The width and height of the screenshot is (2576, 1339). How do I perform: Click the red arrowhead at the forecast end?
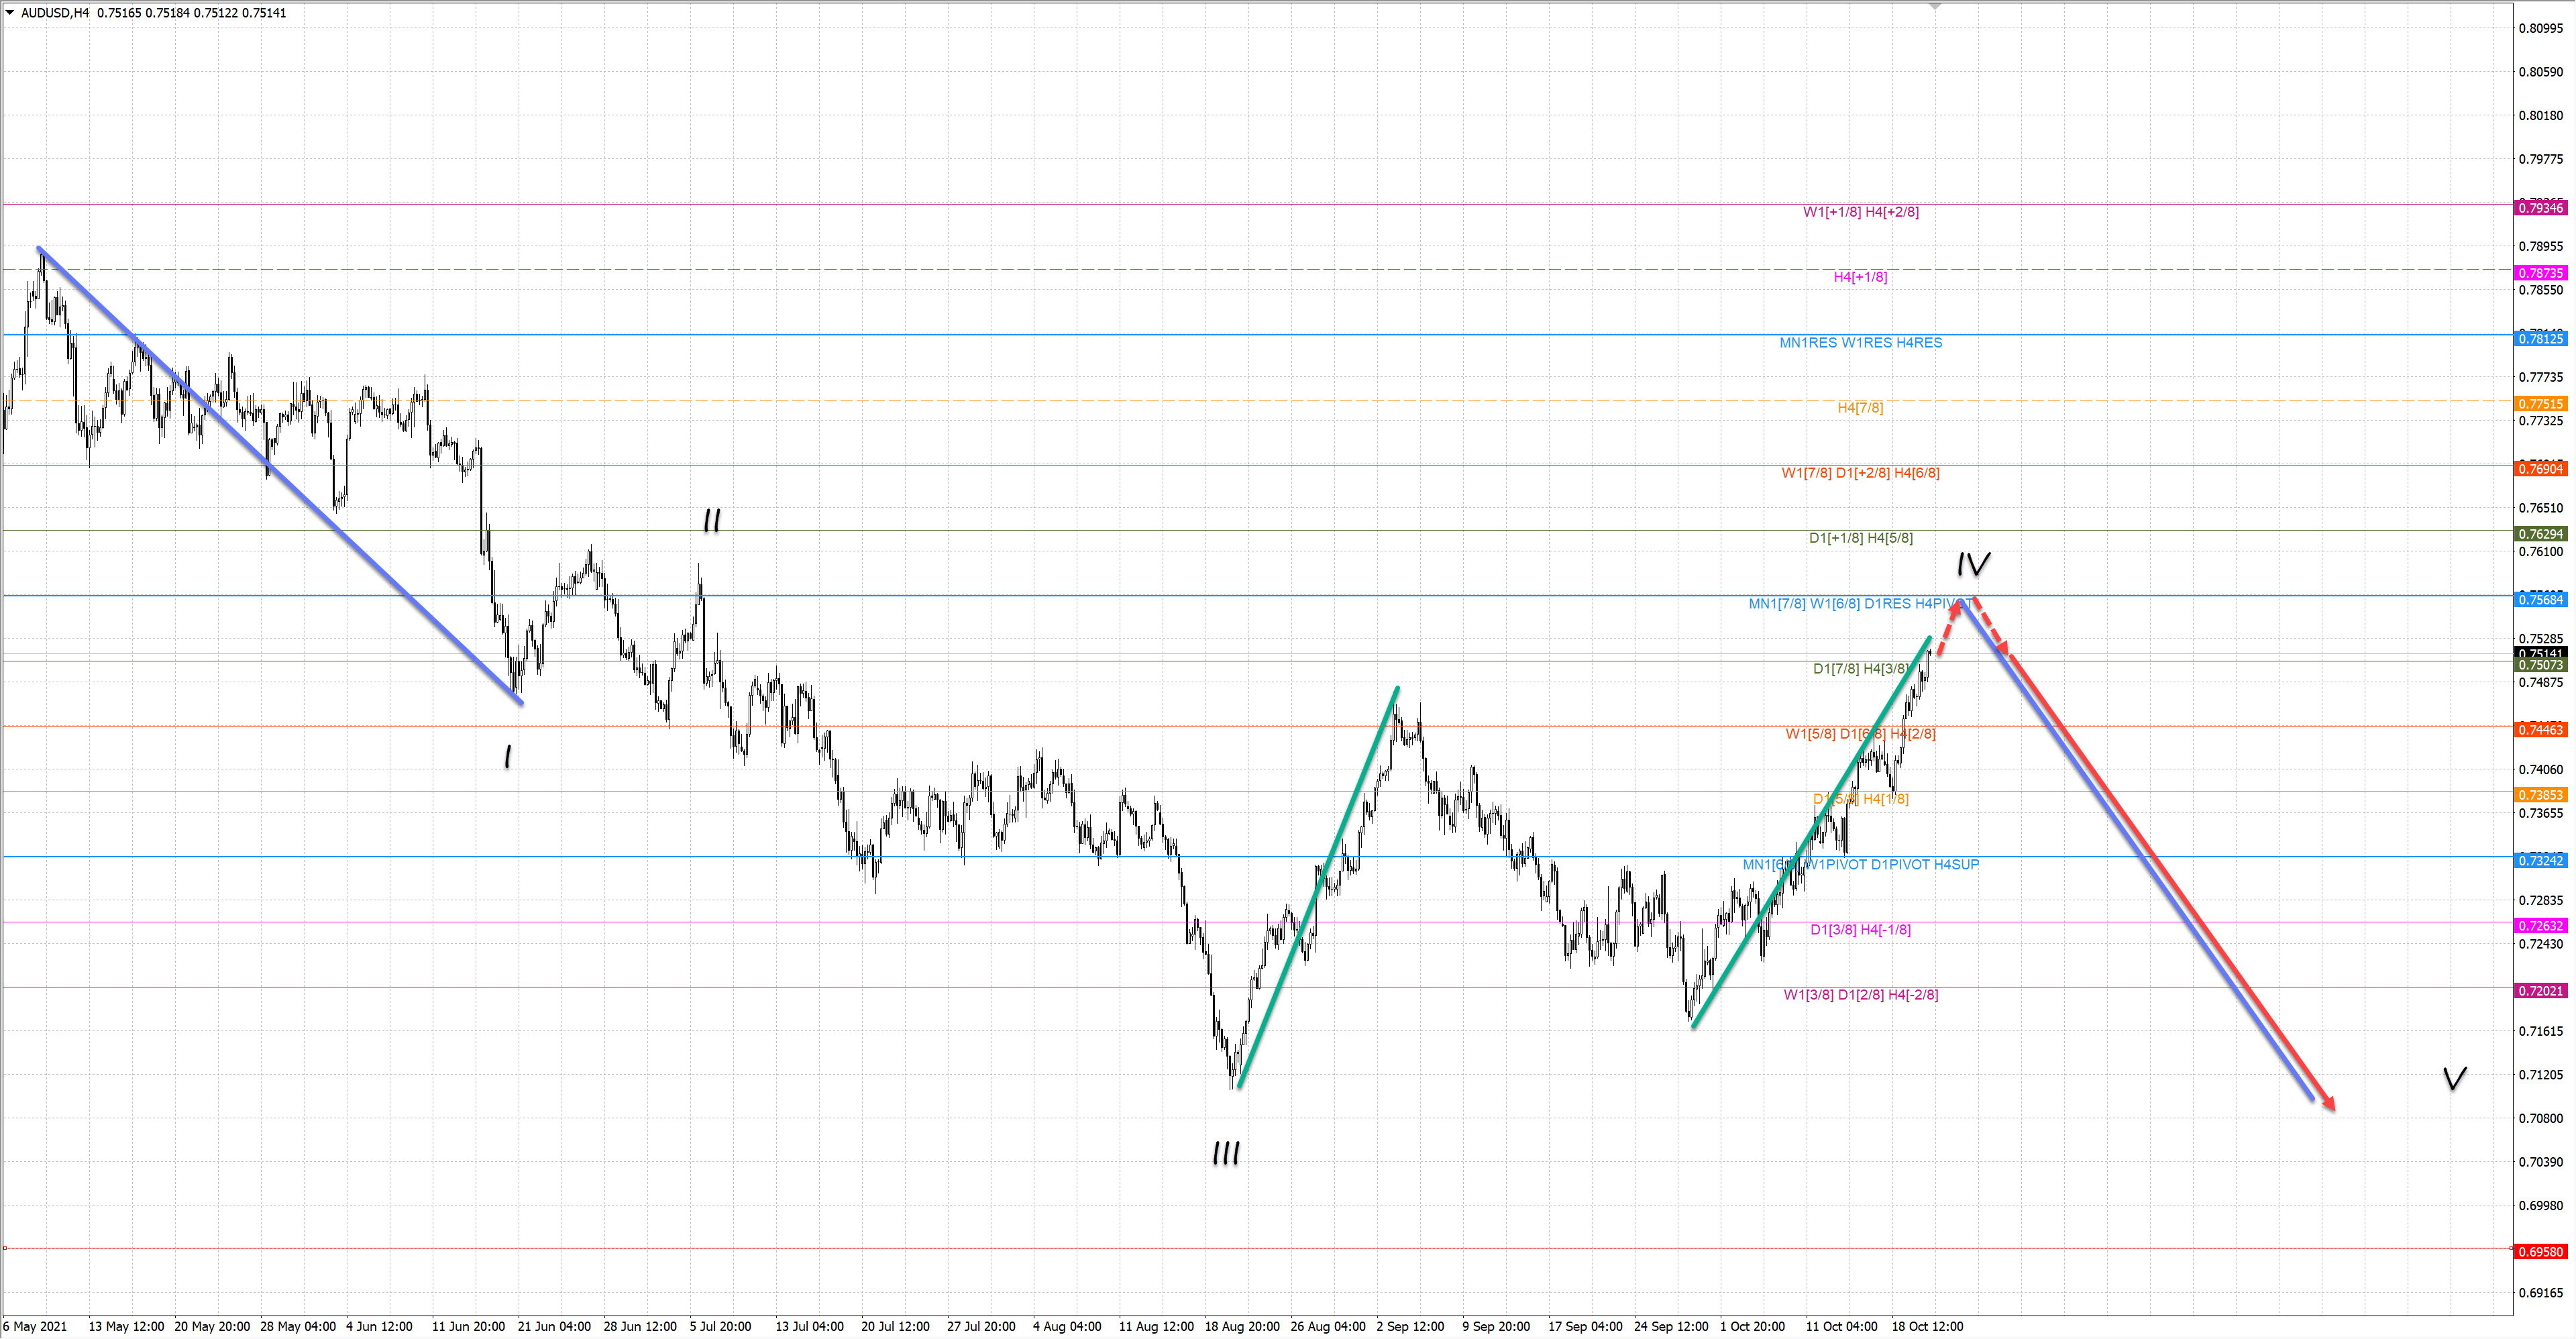coord(2329,1103)
